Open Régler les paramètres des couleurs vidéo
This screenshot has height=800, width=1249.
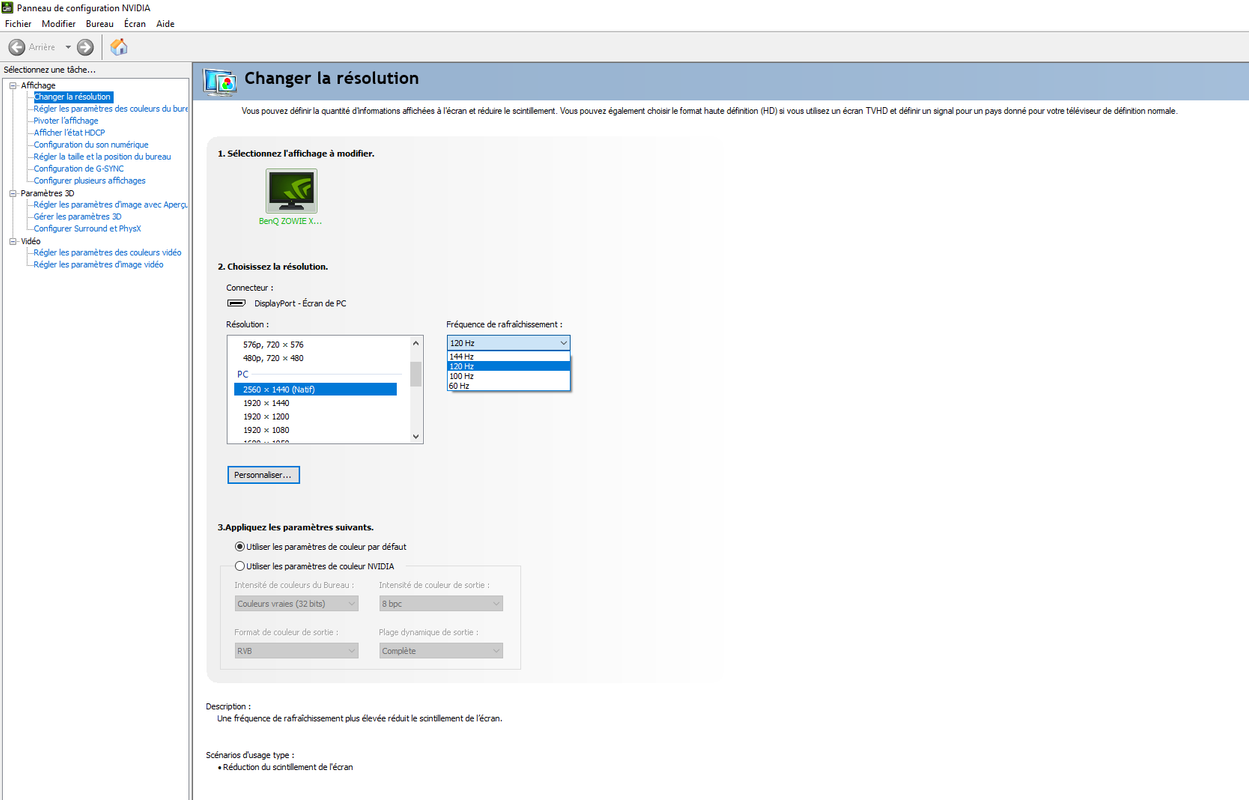point(107,253)
